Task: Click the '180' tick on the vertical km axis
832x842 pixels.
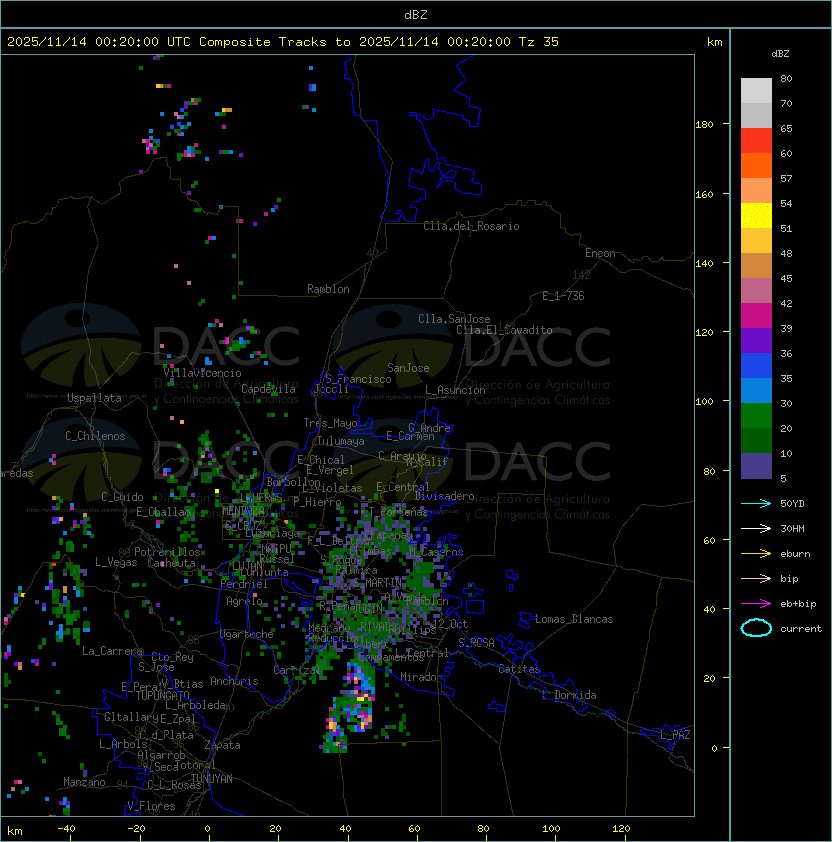Action: tap(704, 125)
